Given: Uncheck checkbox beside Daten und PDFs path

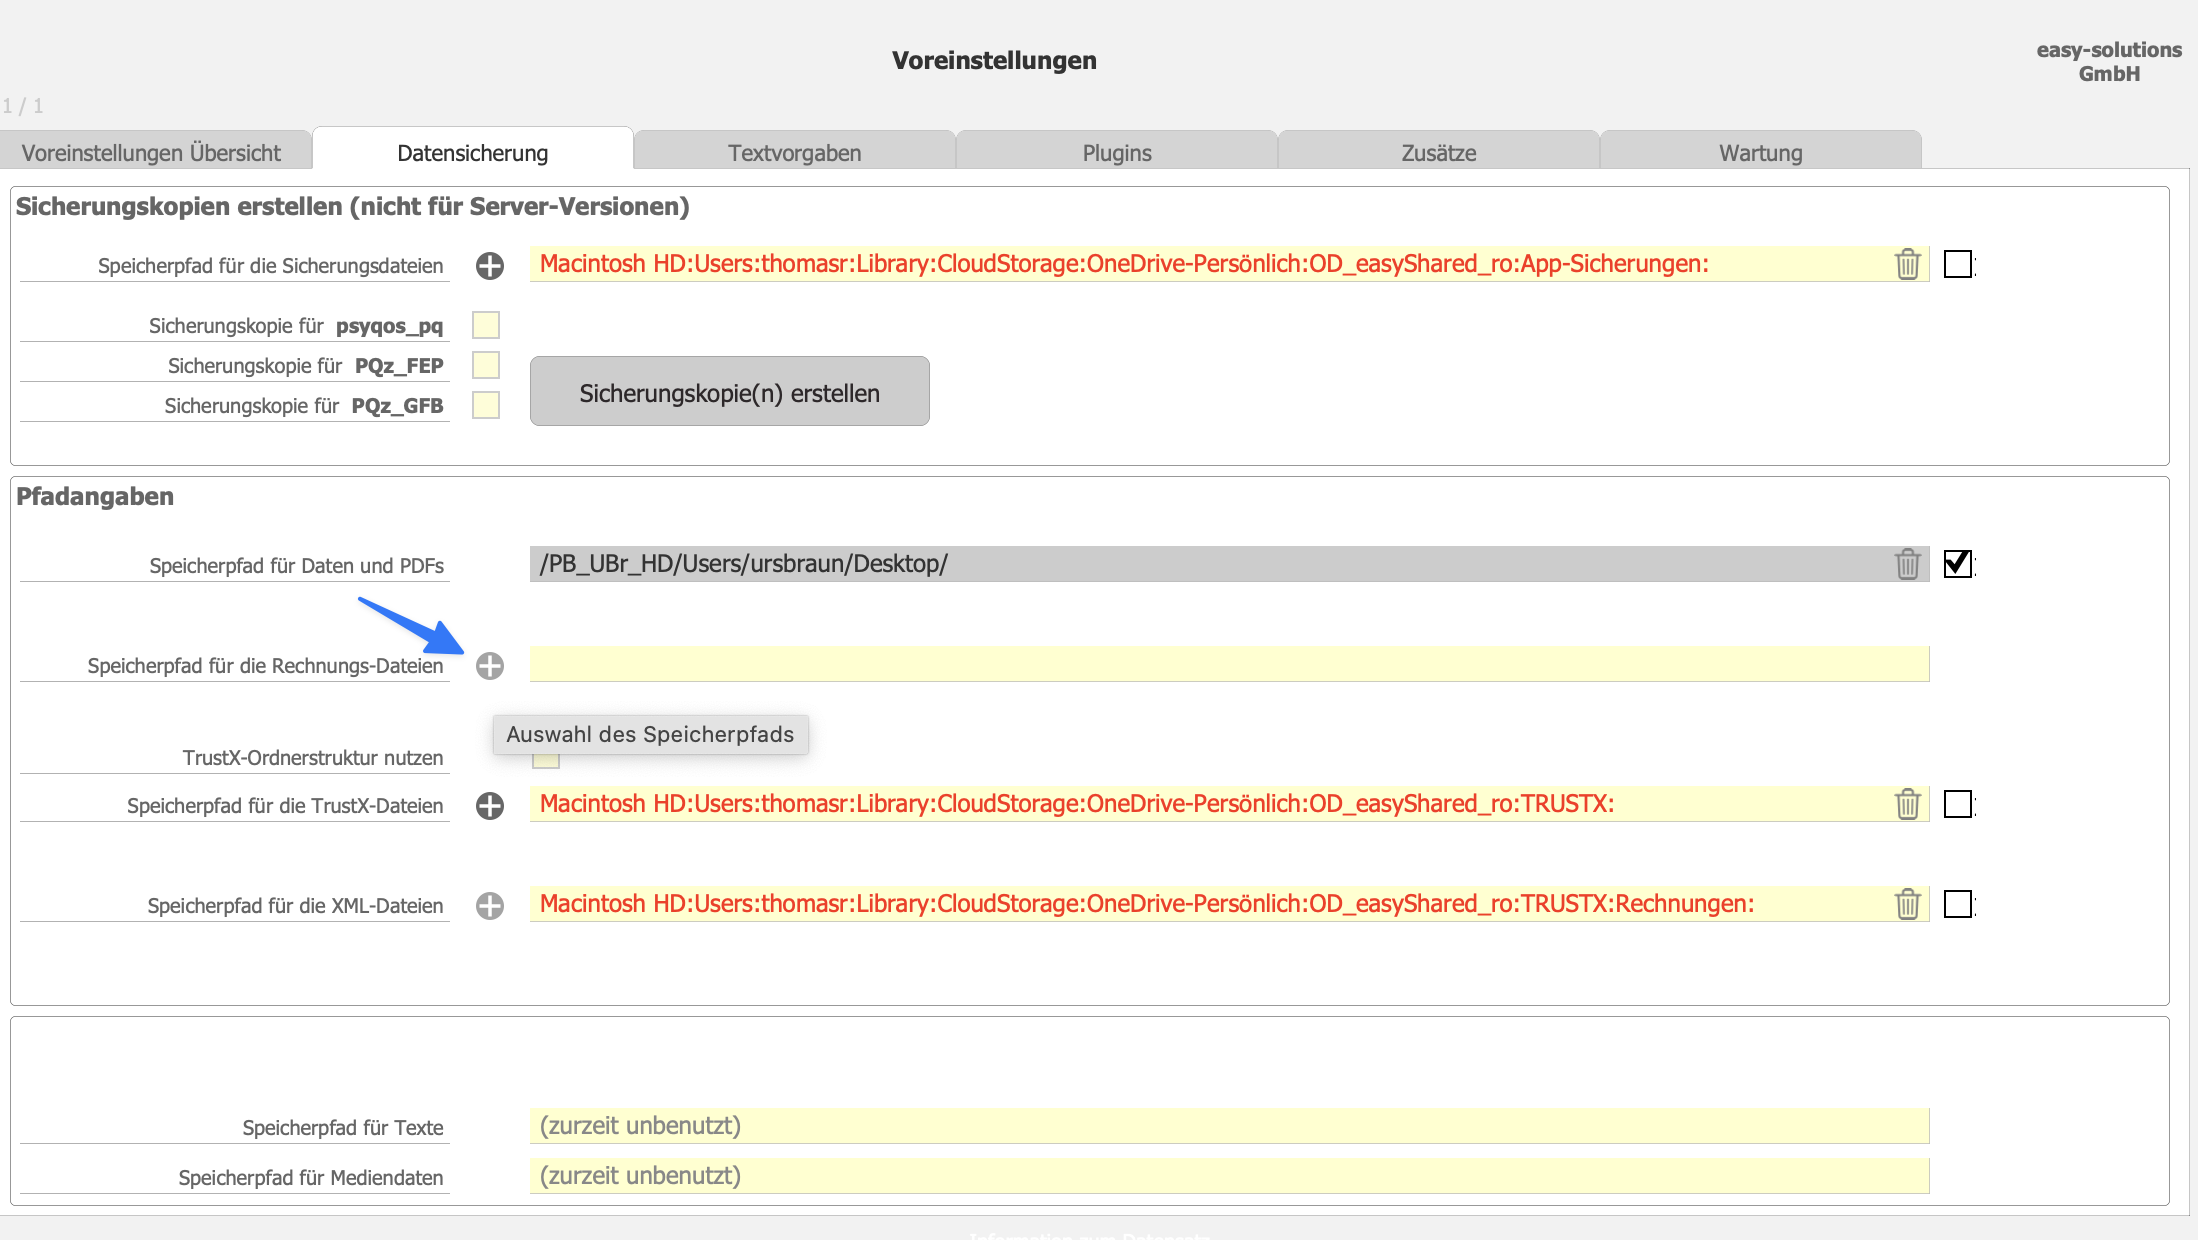Looking at the screenshot, I should click(1958, 564).
